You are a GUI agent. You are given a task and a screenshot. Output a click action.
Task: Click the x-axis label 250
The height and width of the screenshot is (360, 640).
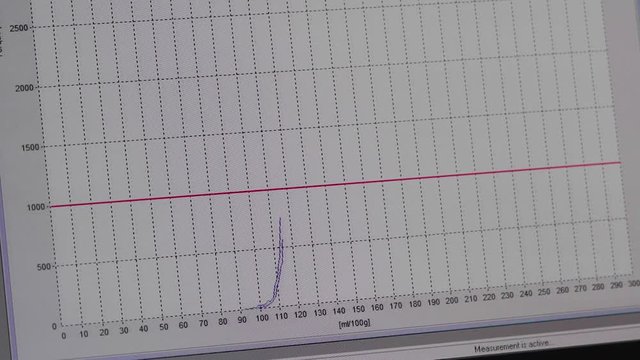[544, 292]
